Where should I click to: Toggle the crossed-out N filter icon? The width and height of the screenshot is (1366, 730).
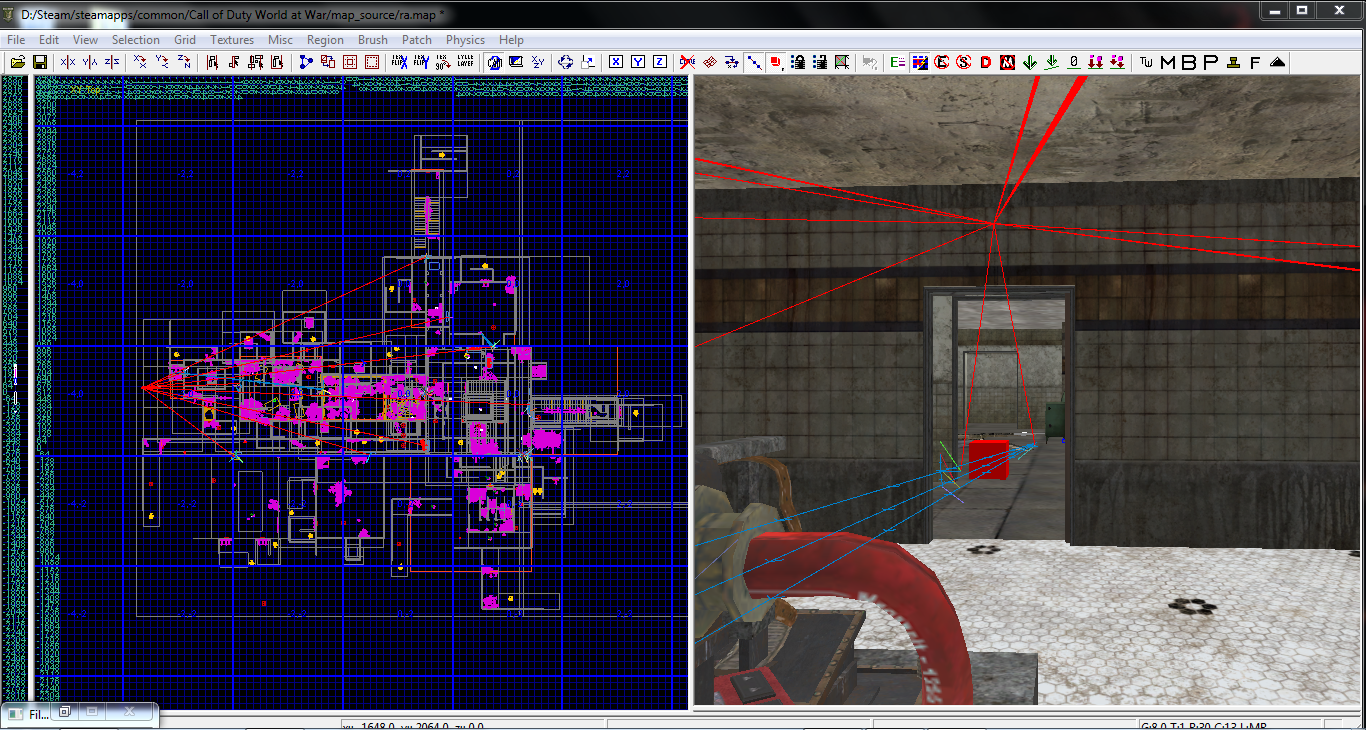[1008, 62]
